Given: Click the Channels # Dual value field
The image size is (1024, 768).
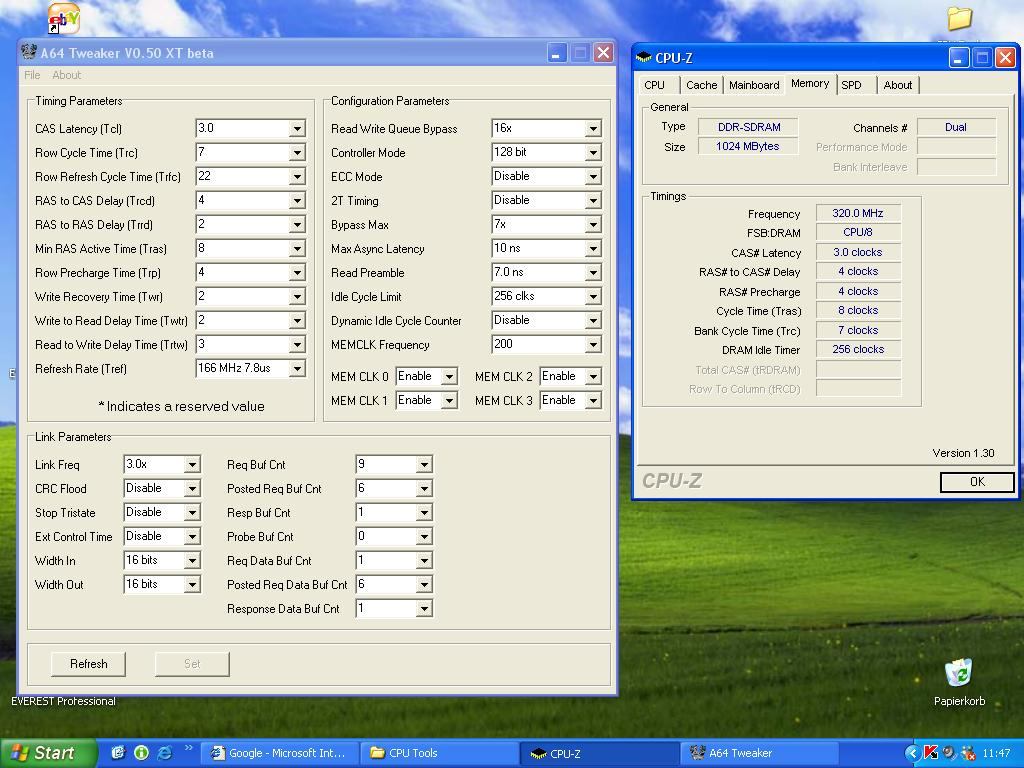Looking at the screenshot, I should coord(956,127).
